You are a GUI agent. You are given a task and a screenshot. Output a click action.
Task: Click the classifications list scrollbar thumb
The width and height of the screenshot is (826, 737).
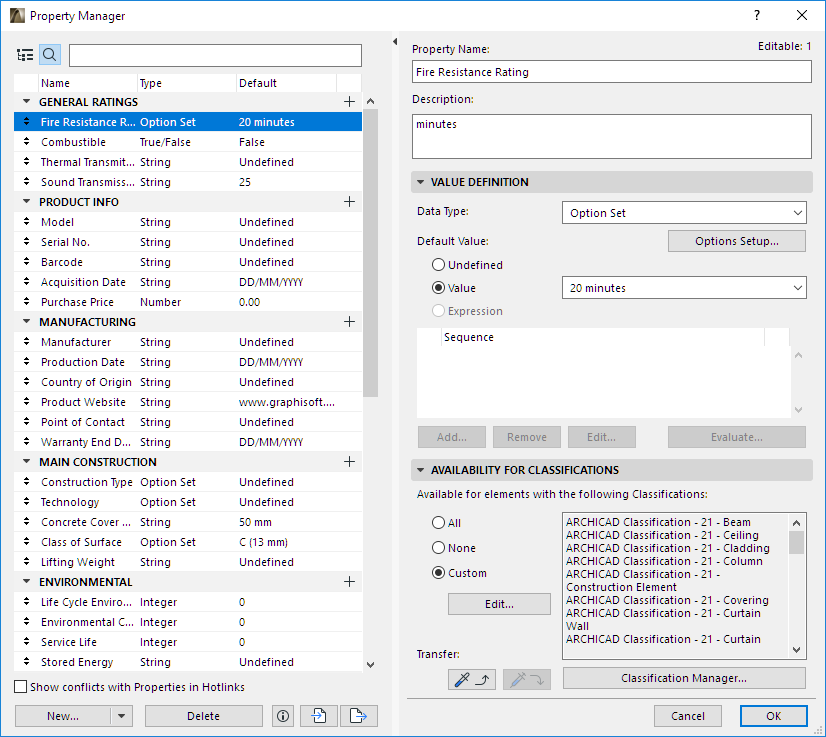point(796,542)
